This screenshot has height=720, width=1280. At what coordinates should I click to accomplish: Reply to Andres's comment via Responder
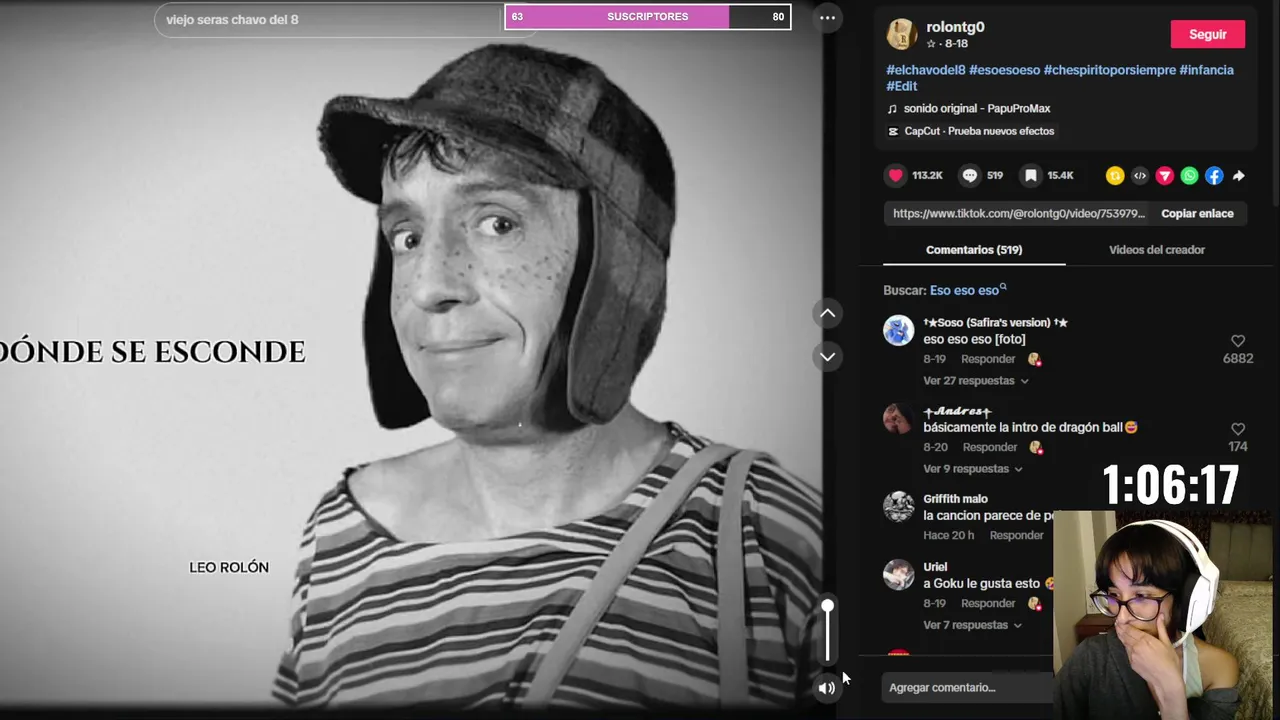[990, 447]
